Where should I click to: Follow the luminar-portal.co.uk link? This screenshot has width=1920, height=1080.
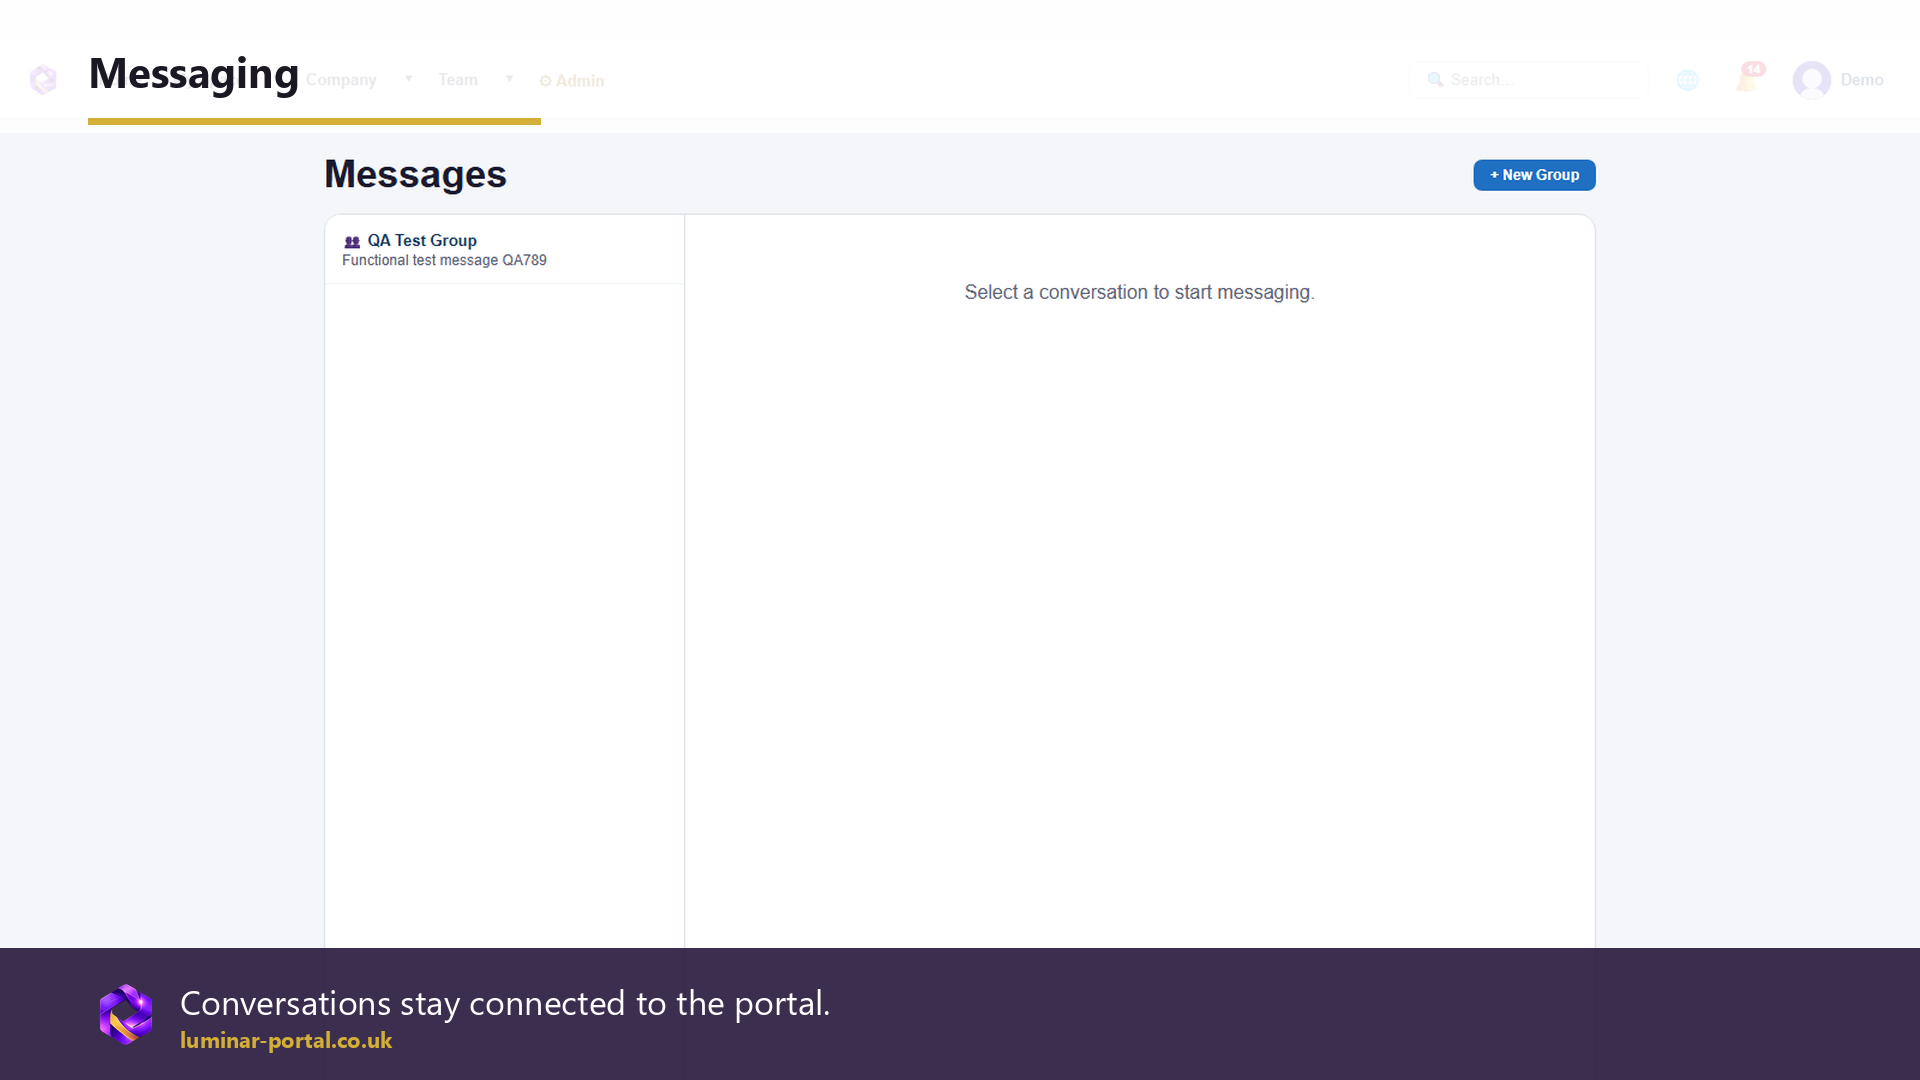coord(286,1040)
